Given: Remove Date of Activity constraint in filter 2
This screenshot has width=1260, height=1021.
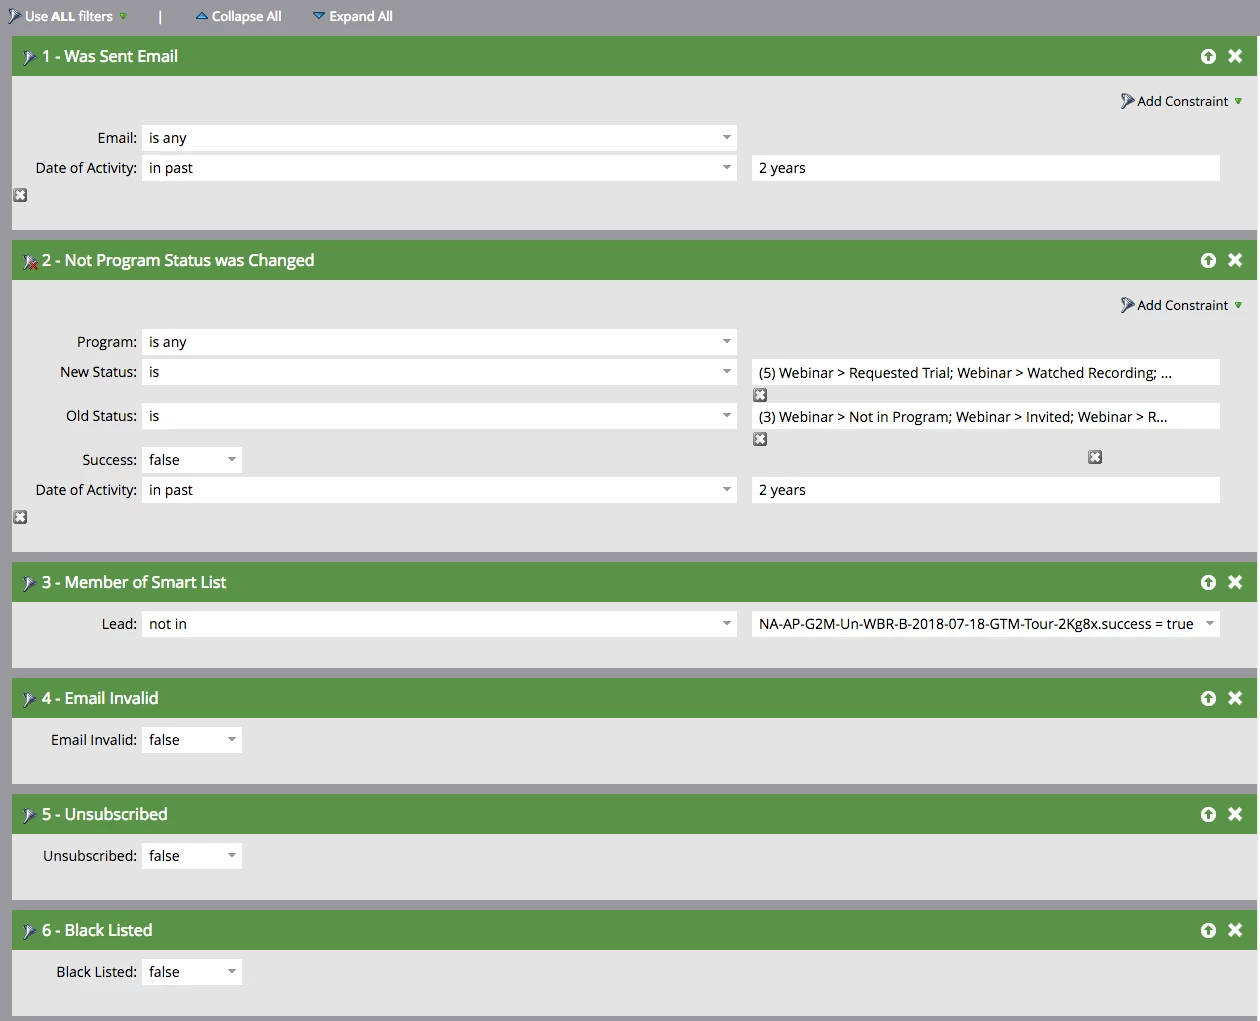Looking at the screenshot, I should pos(20,517).
